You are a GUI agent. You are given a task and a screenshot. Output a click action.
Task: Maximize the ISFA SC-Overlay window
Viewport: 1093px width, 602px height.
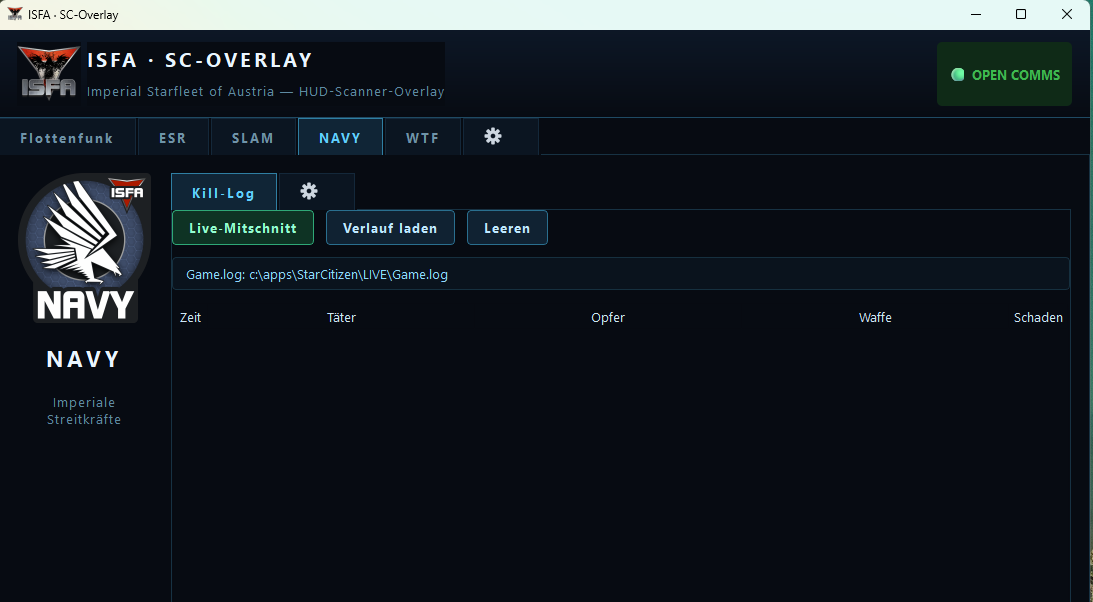[1021, 15]
